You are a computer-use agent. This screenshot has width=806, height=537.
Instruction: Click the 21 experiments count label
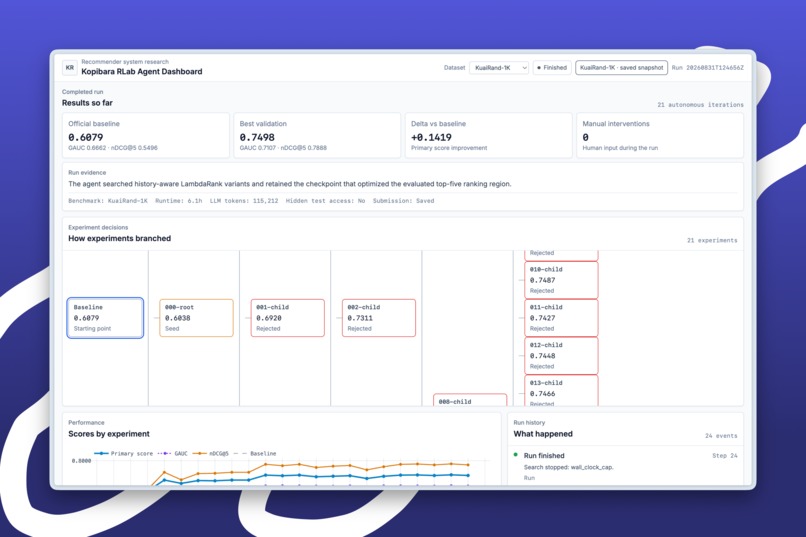(712, 240)
